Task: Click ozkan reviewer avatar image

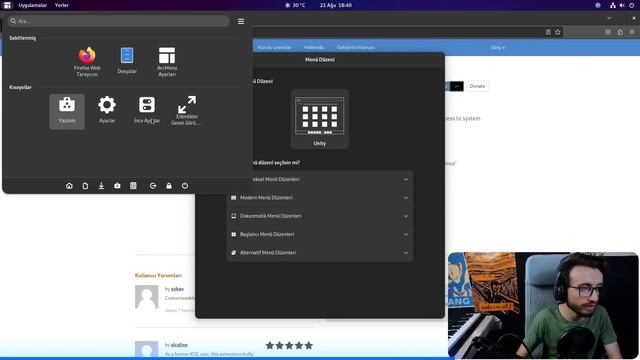Action: [x=147, y=297]
